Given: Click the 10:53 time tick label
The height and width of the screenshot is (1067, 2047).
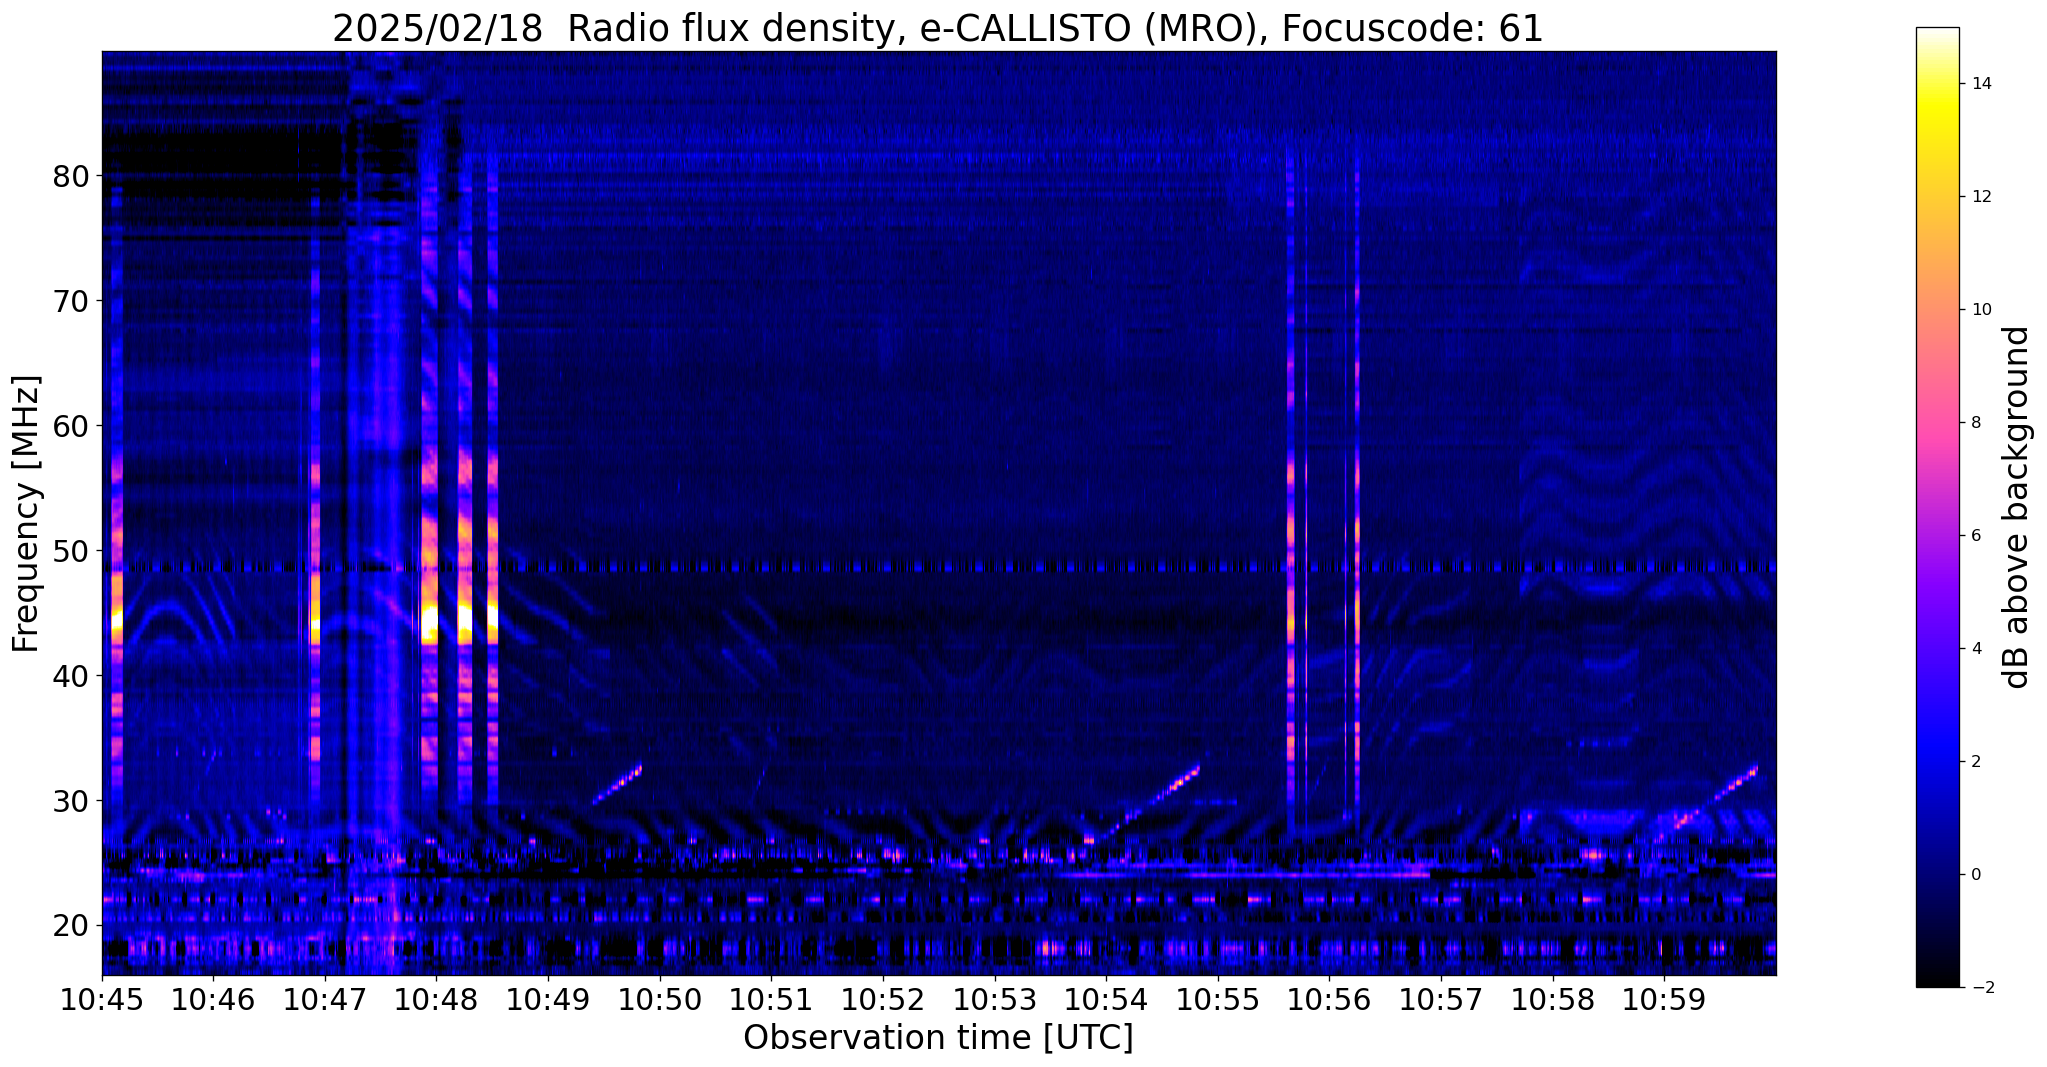Looking at the screenshot, I should click(x=995, y=1000).
